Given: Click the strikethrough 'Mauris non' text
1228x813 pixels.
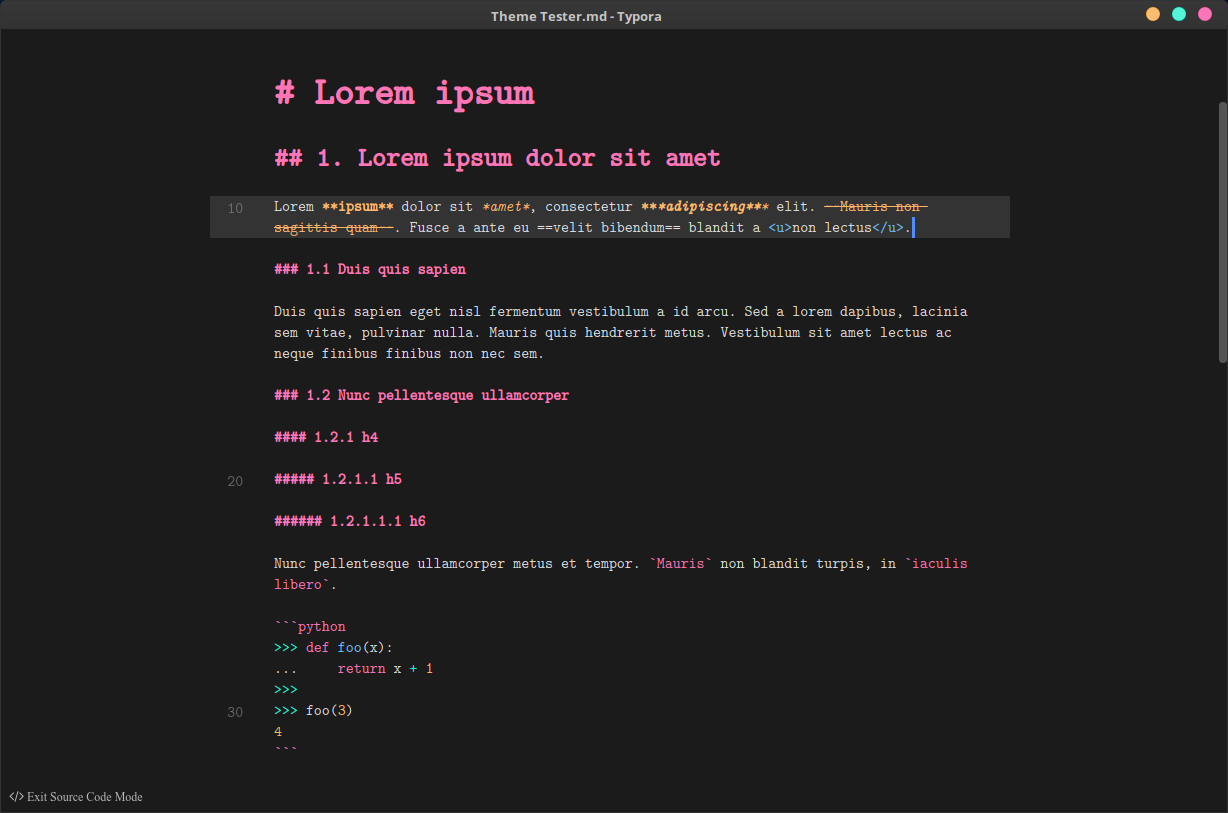Looking at the screenshot, I should pyautogui.click(x=880, y=207).
